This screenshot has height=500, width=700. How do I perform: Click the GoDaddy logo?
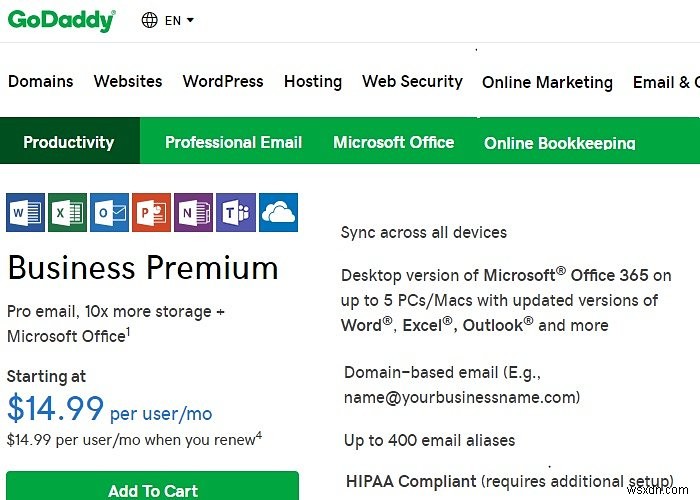coord(62,20)
